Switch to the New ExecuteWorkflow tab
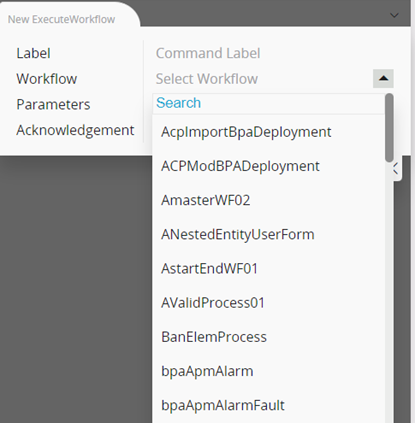Viewport: 415px width, 423px height. [x=62, y=19]
